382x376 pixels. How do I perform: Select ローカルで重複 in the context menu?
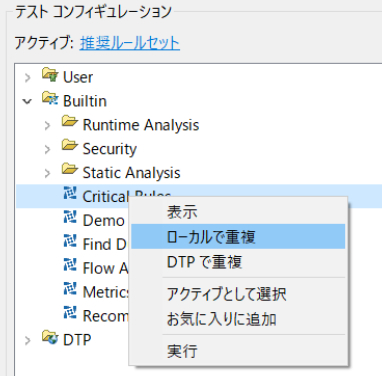point(238,236)
